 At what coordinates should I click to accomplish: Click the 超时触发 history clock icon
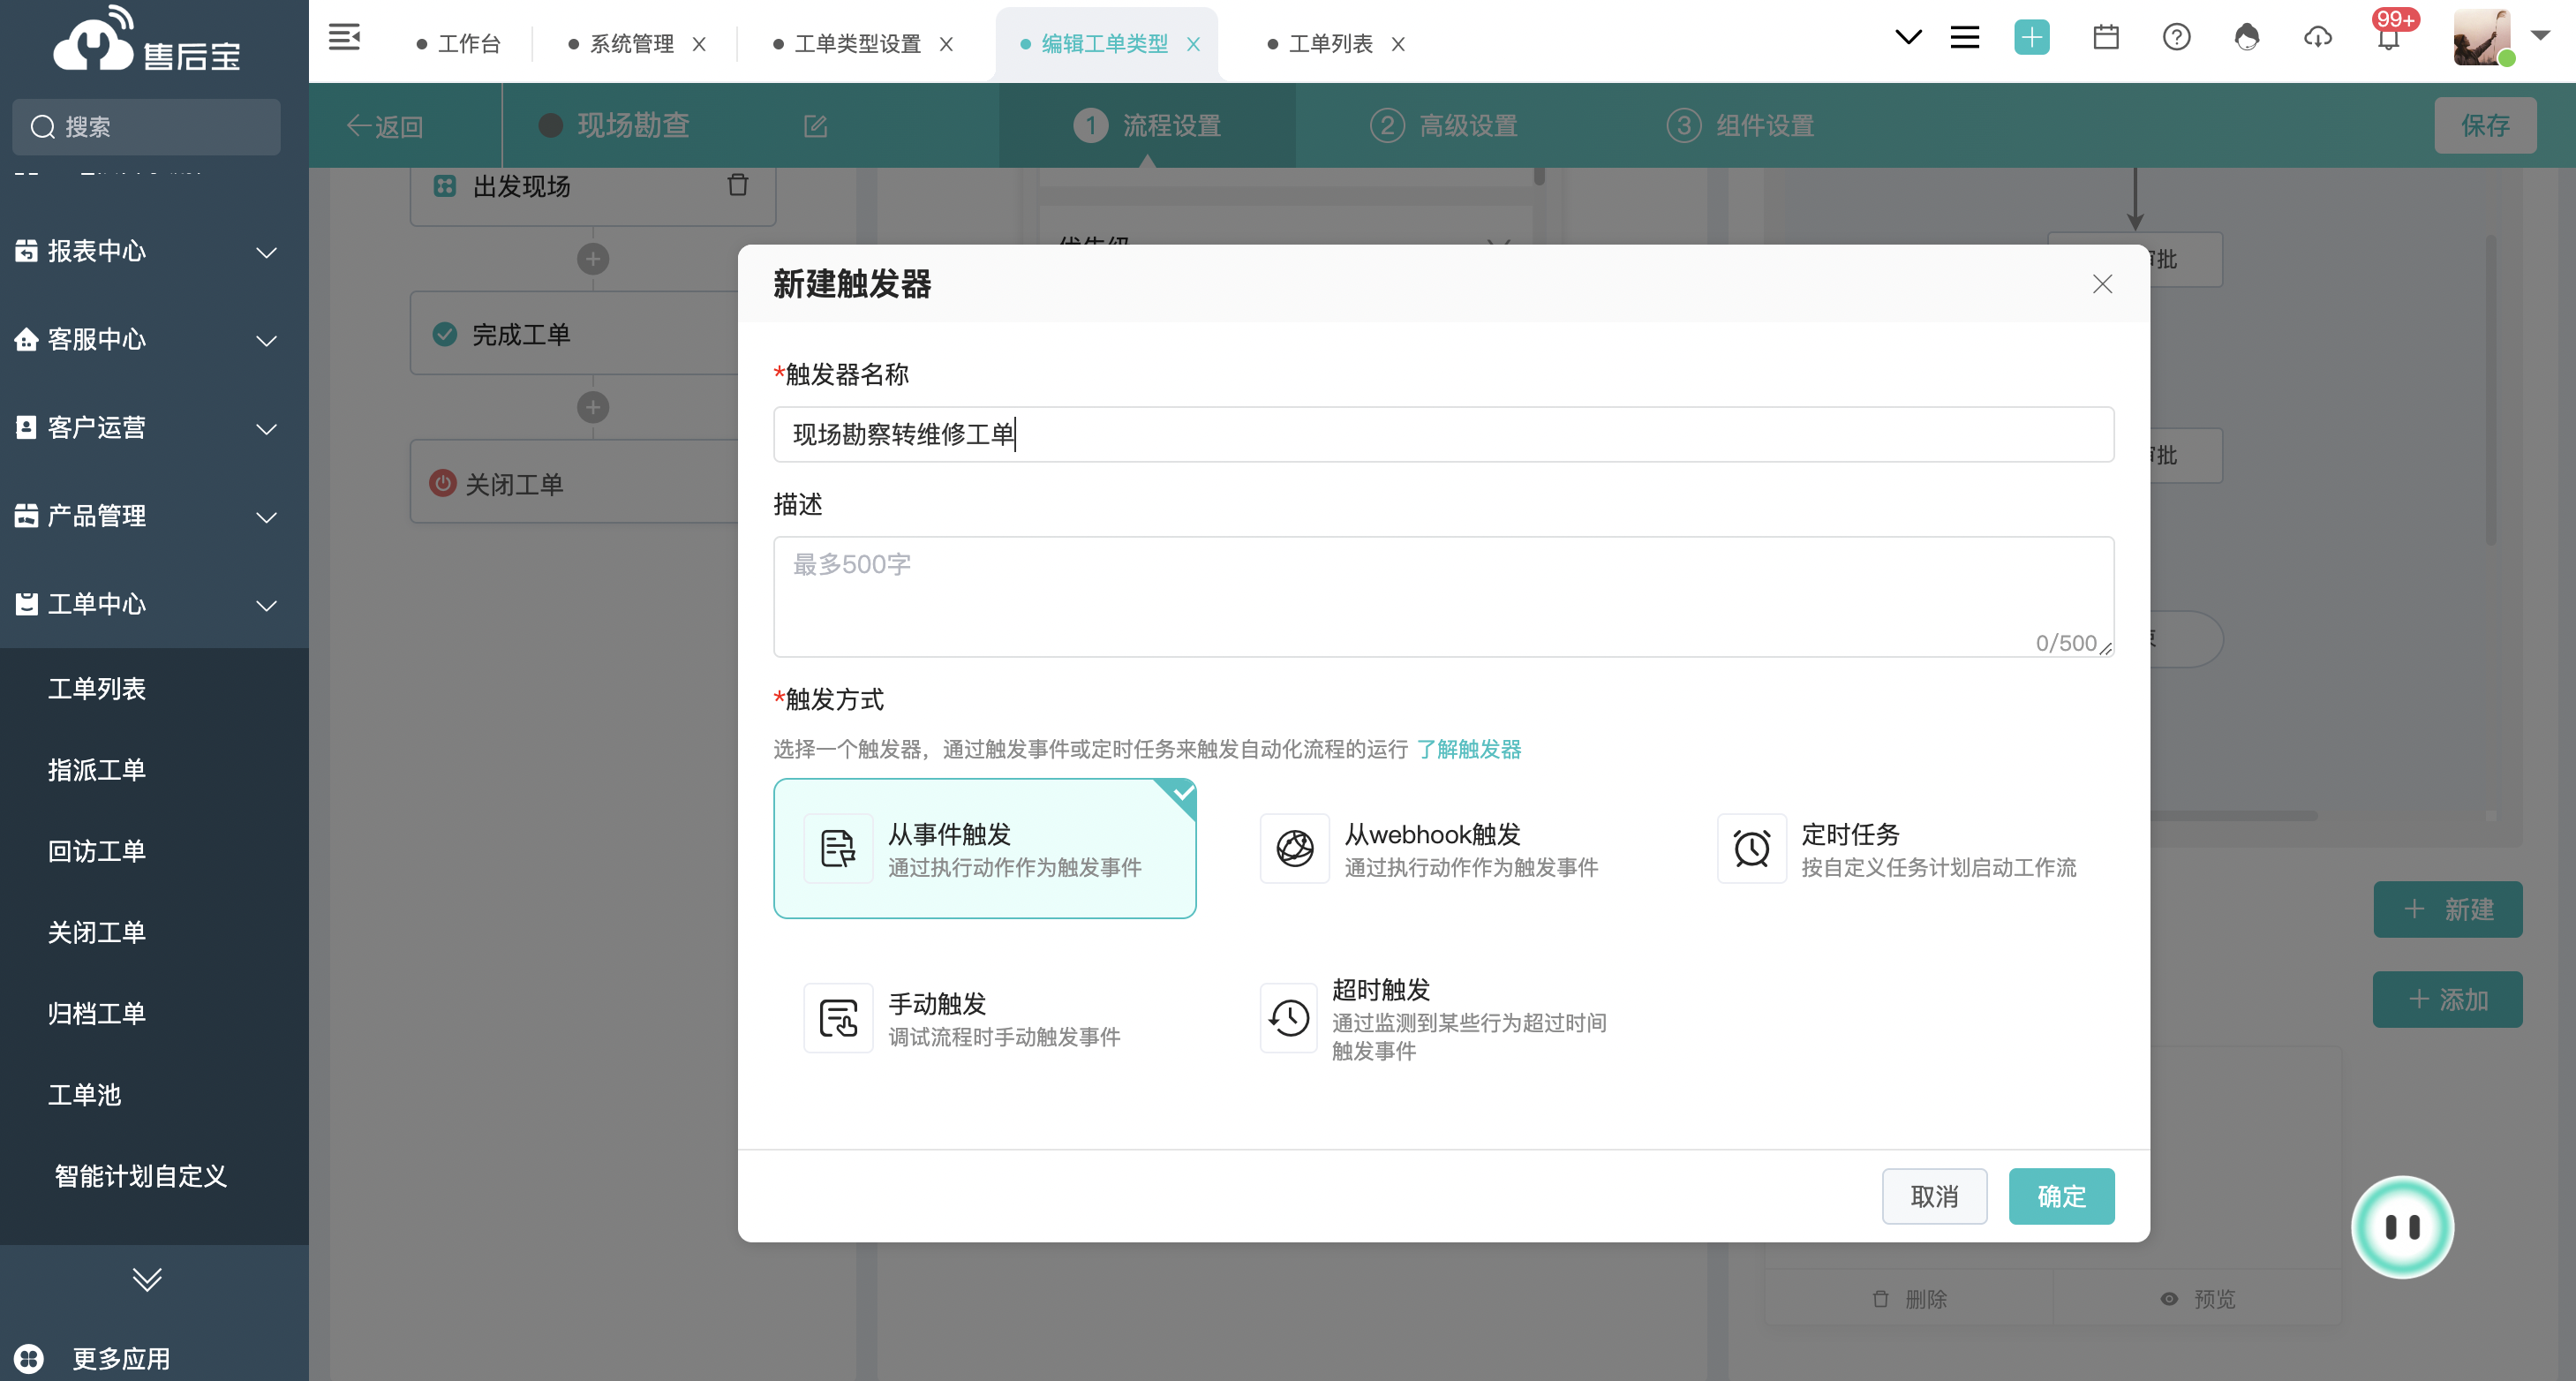1288,1018
